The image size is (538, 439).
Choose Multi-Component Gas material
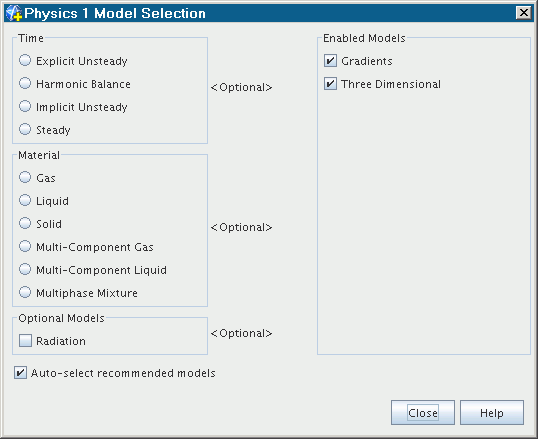point(25,246)
